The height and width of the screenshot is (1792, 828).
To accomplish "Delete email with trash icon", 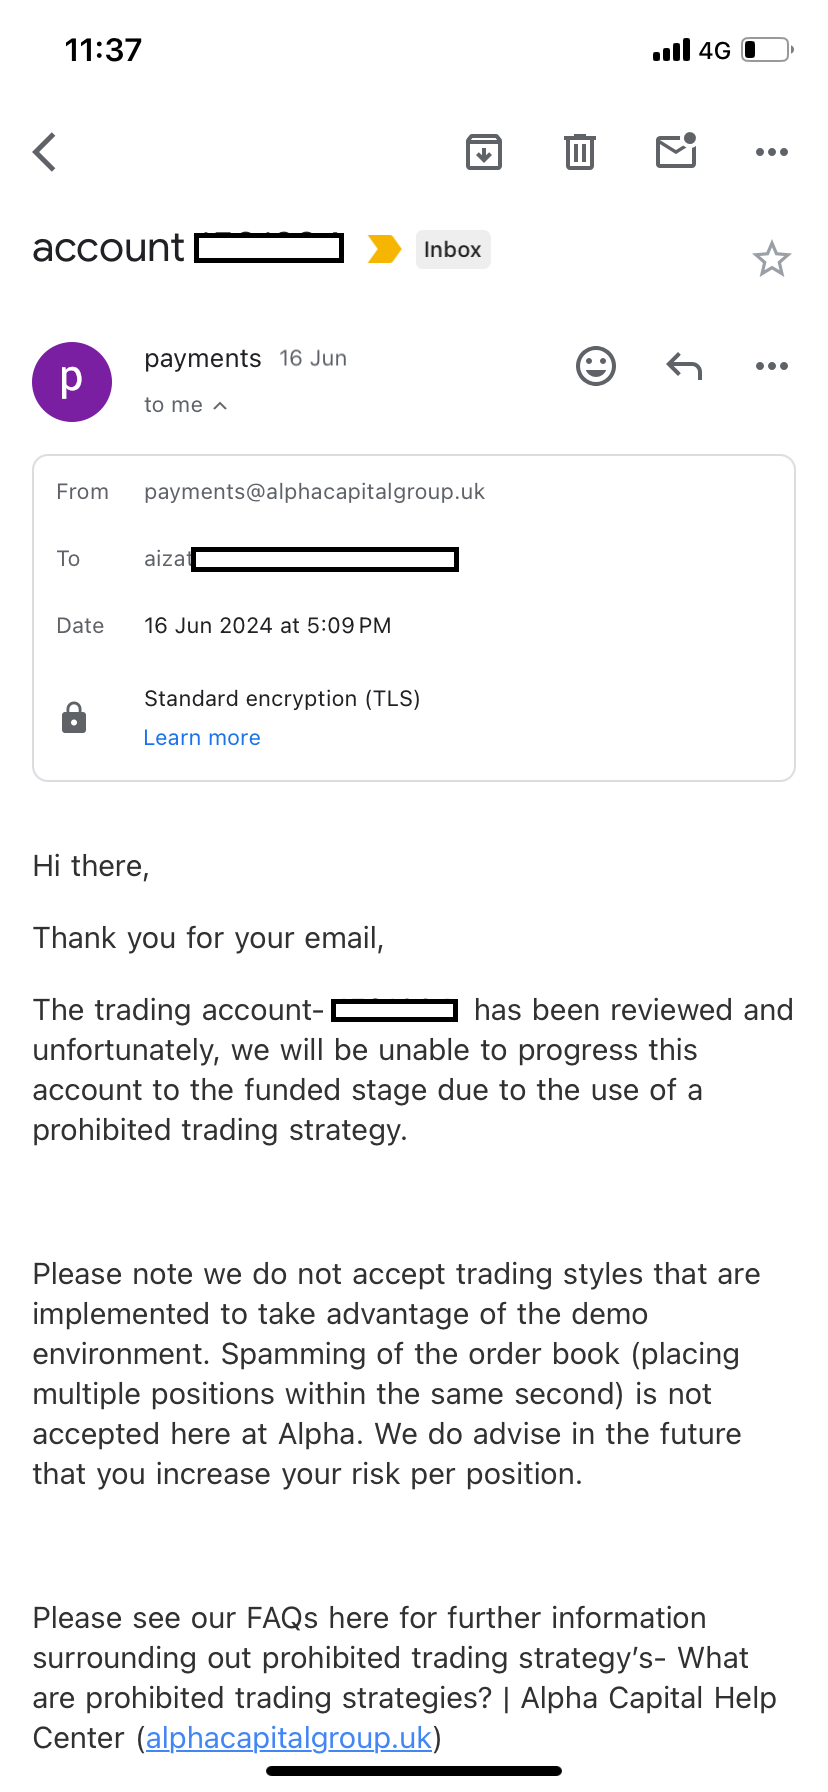I will [x=580, y=152].
